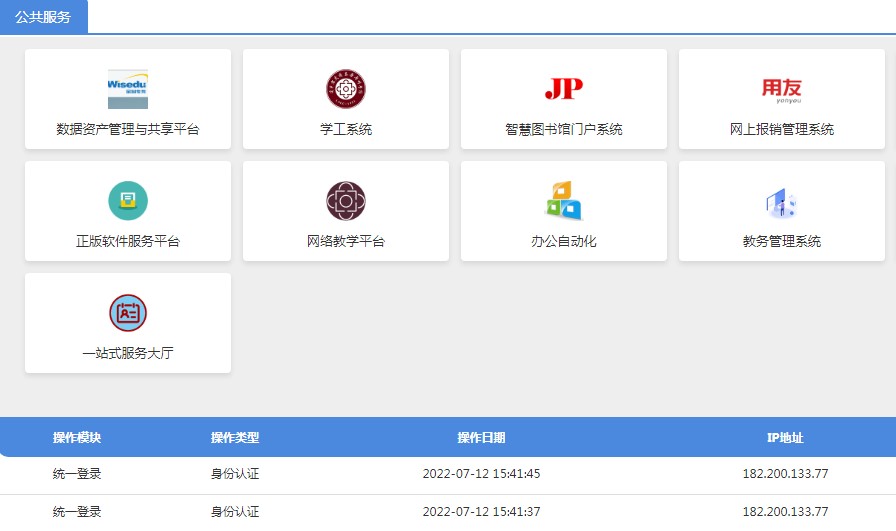Open 一站式服务大厅 label

(128, 353)
